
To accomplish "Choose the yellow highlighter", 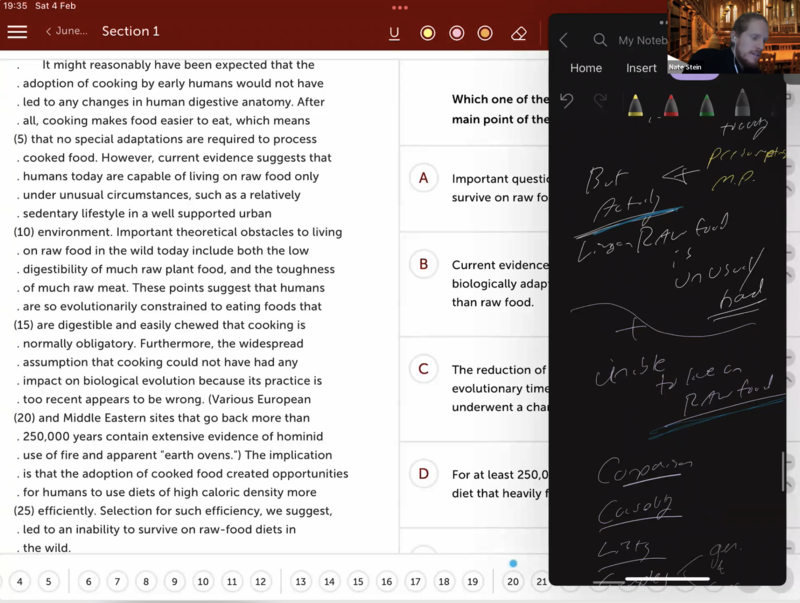I will click(427, 33).
